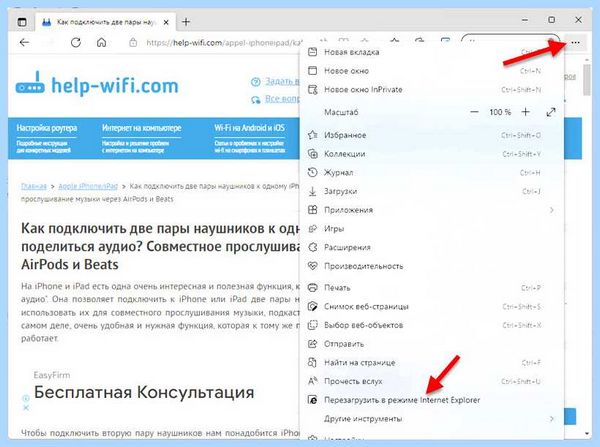Click the page vertical scrollbar thumb
Image resolution: width=600 pixels, height=447 pixels.
pyautogui.click(x=587, y=80)
